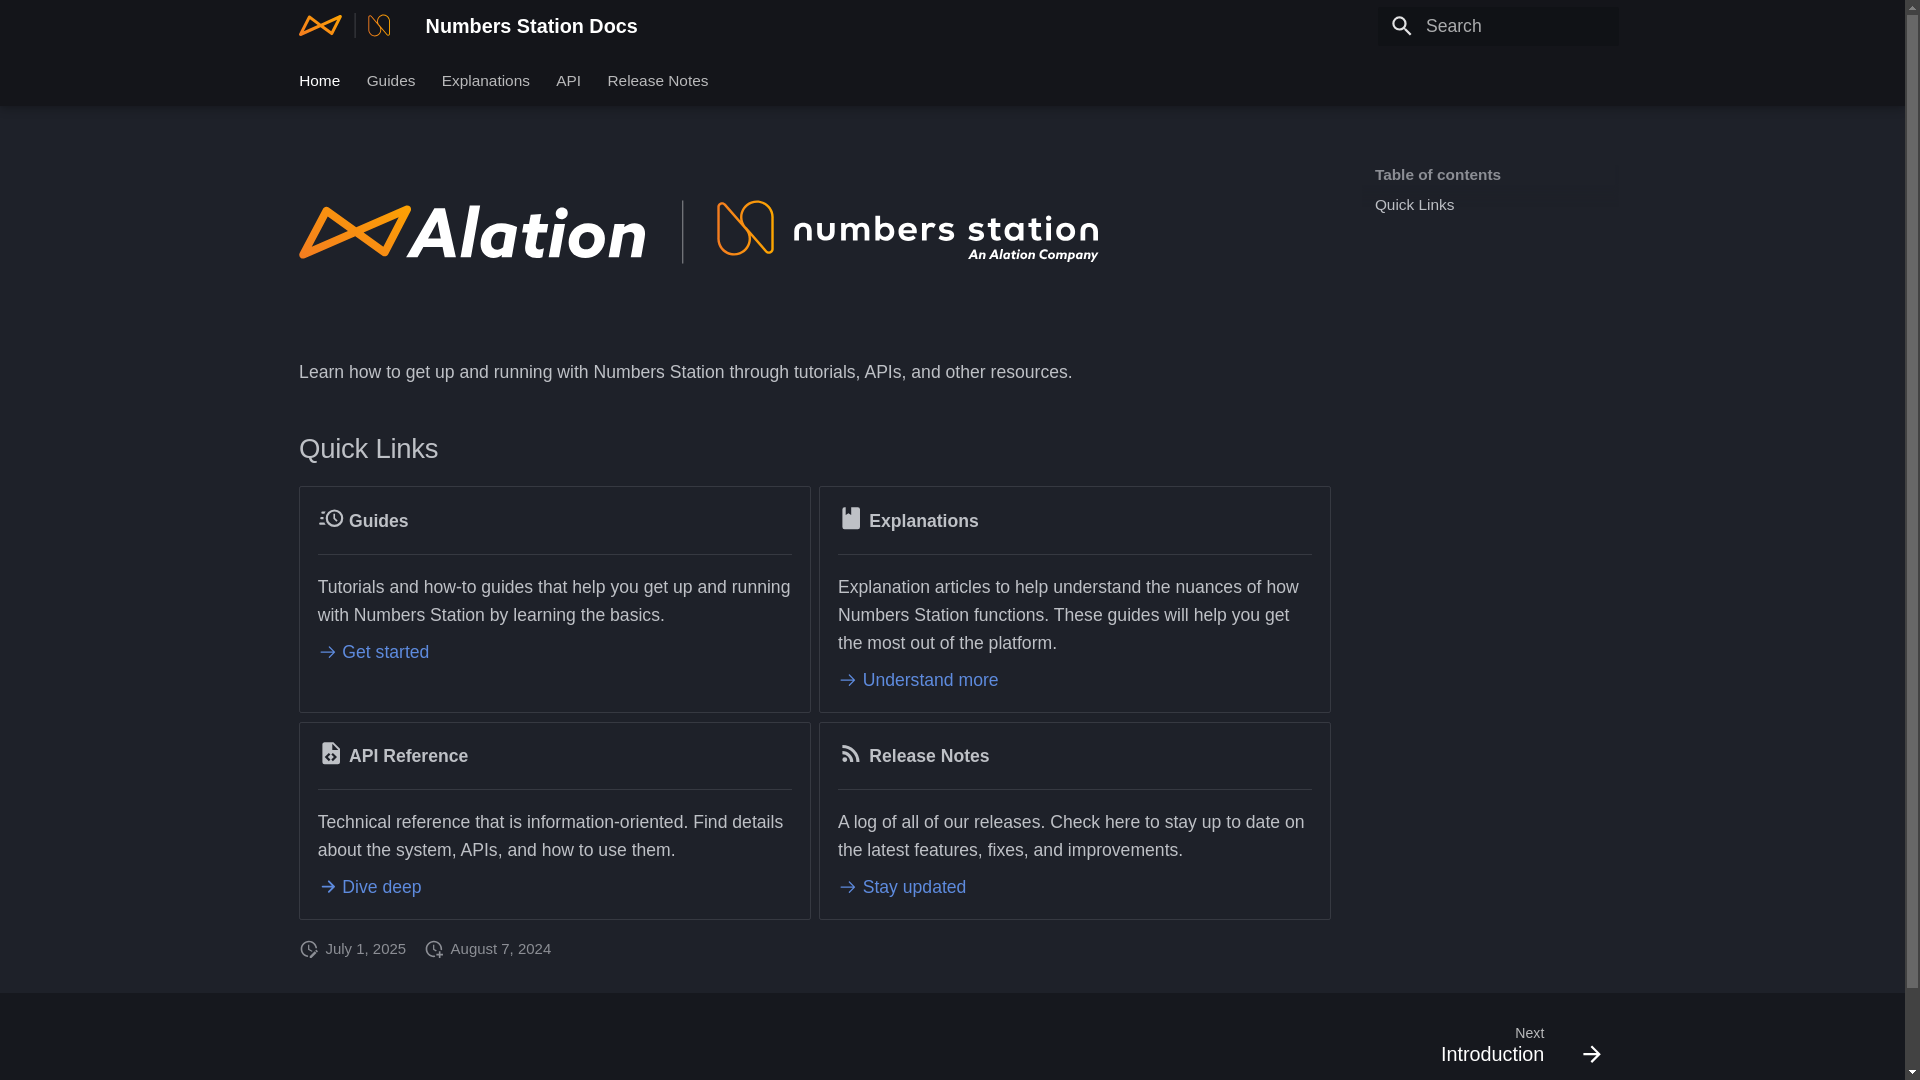
Task: Click the Alation logo in the header
Action: pos(345,25)
